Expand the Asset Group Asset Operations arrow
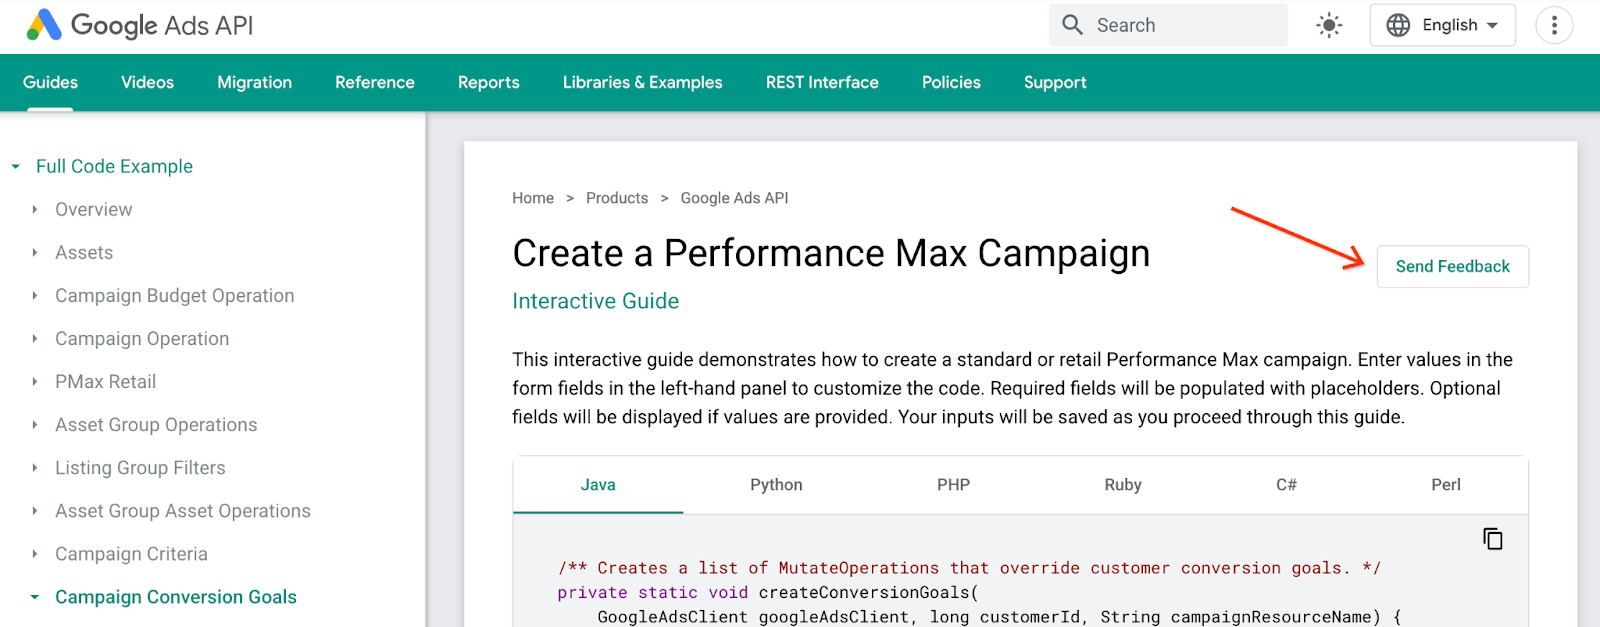The image size is (1600, 627). [35, 511]
